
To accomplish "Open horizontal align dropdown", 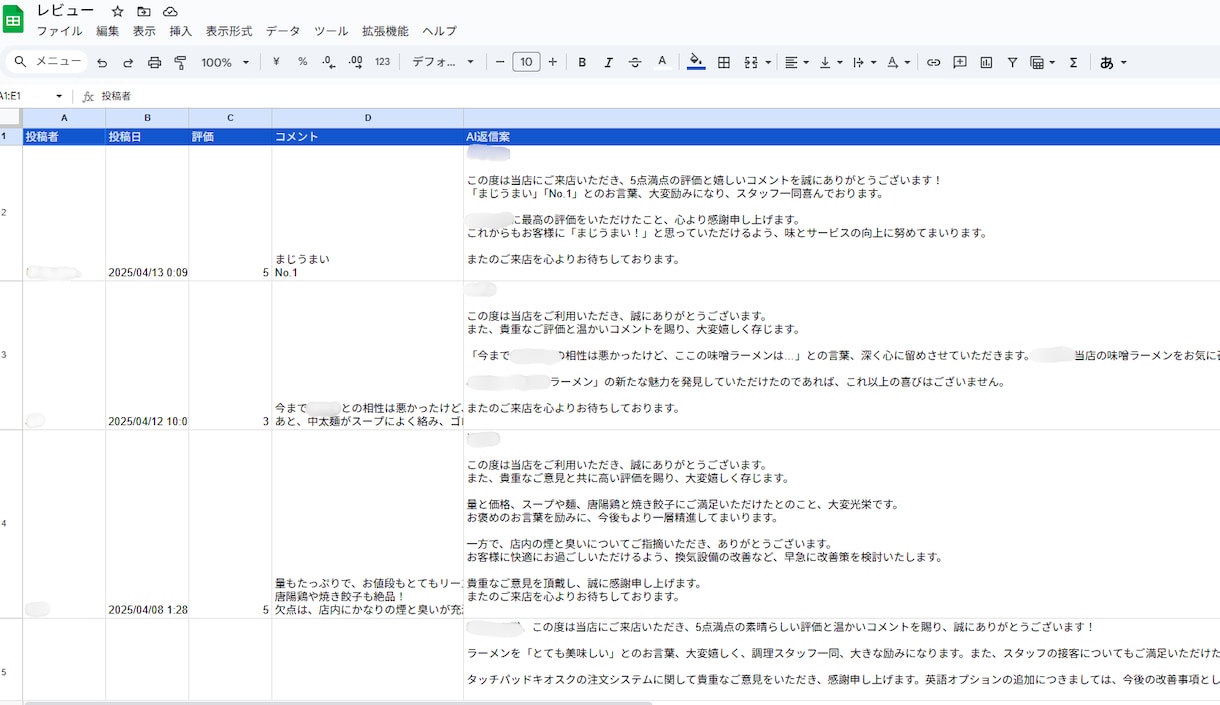I will pyautogui.click(x=796, y=62).
